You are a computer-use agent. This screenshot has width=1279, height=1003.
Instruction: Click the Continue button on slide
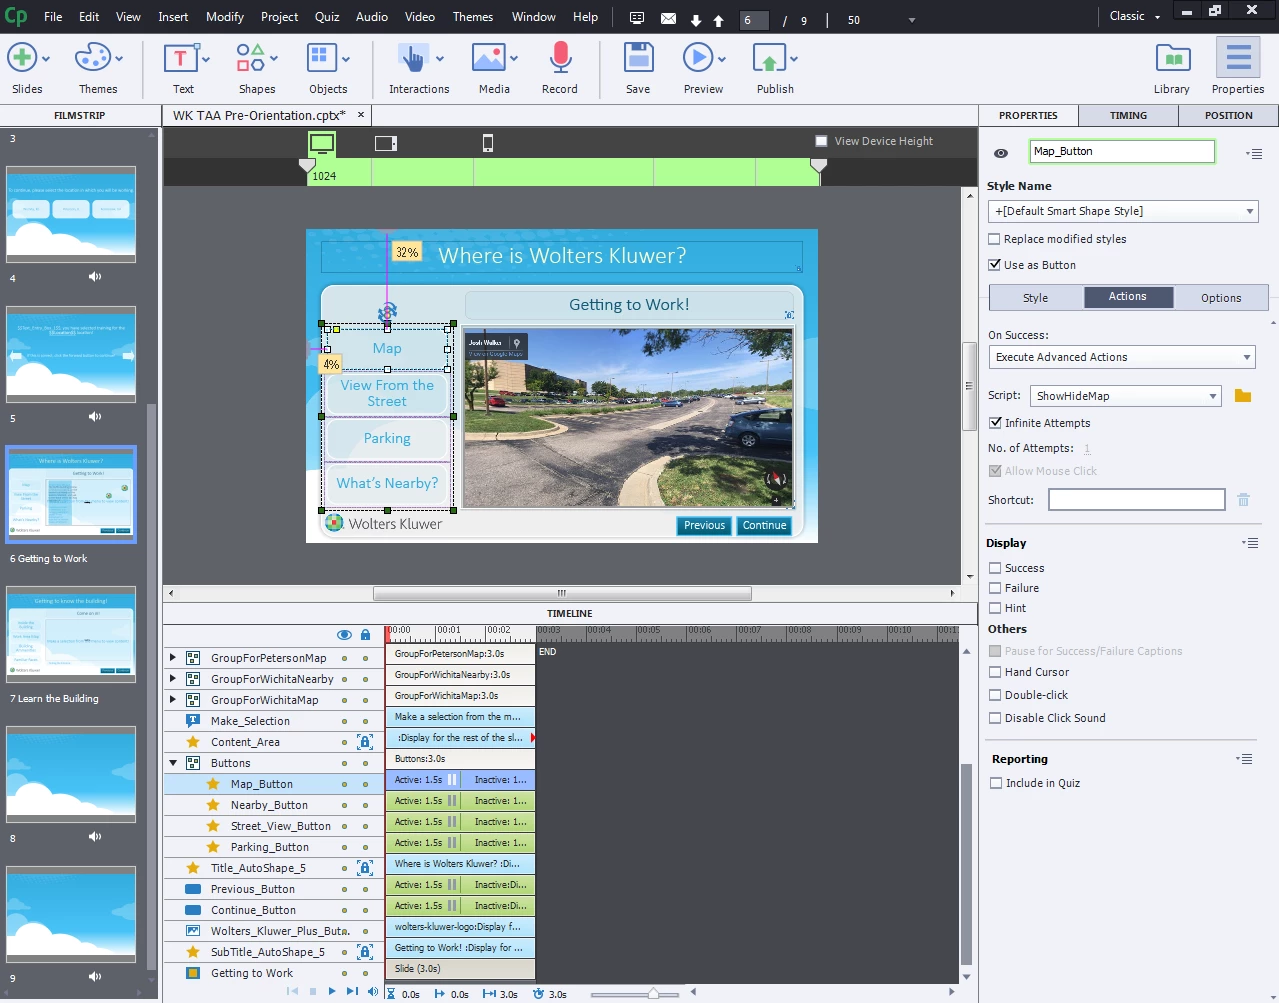(764, 525)
